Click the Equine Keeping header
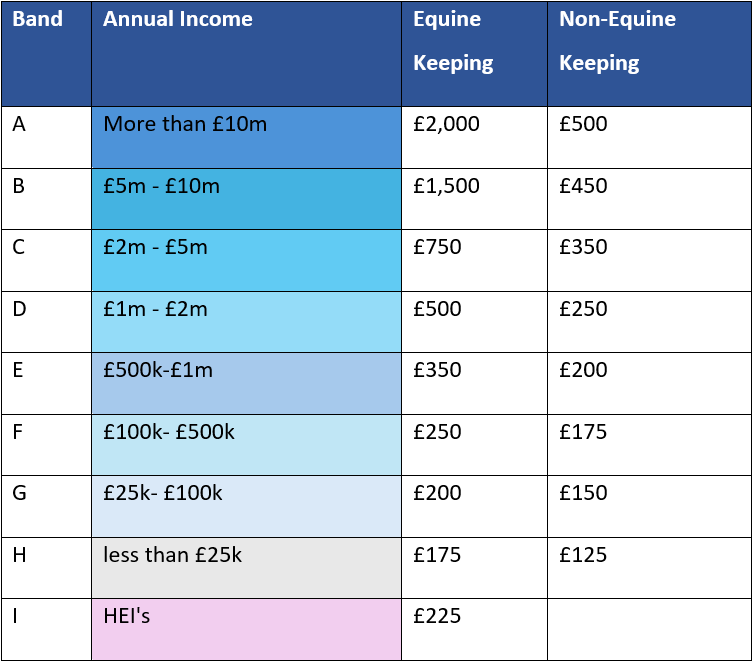 [474, 54]
